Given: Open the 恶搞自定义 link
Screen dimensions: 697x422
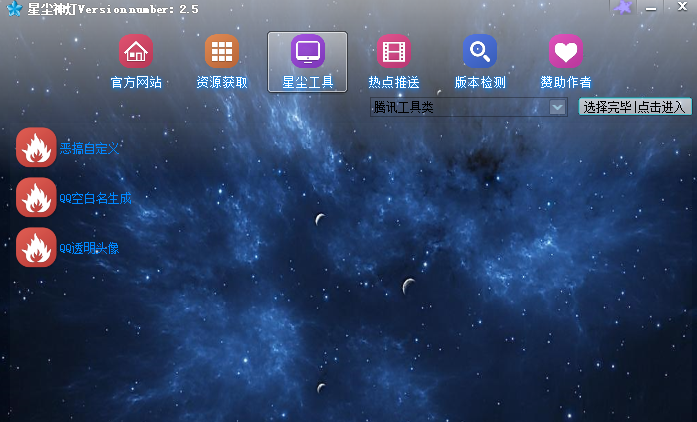Looking at the screenshot, I should pos(89,148).
